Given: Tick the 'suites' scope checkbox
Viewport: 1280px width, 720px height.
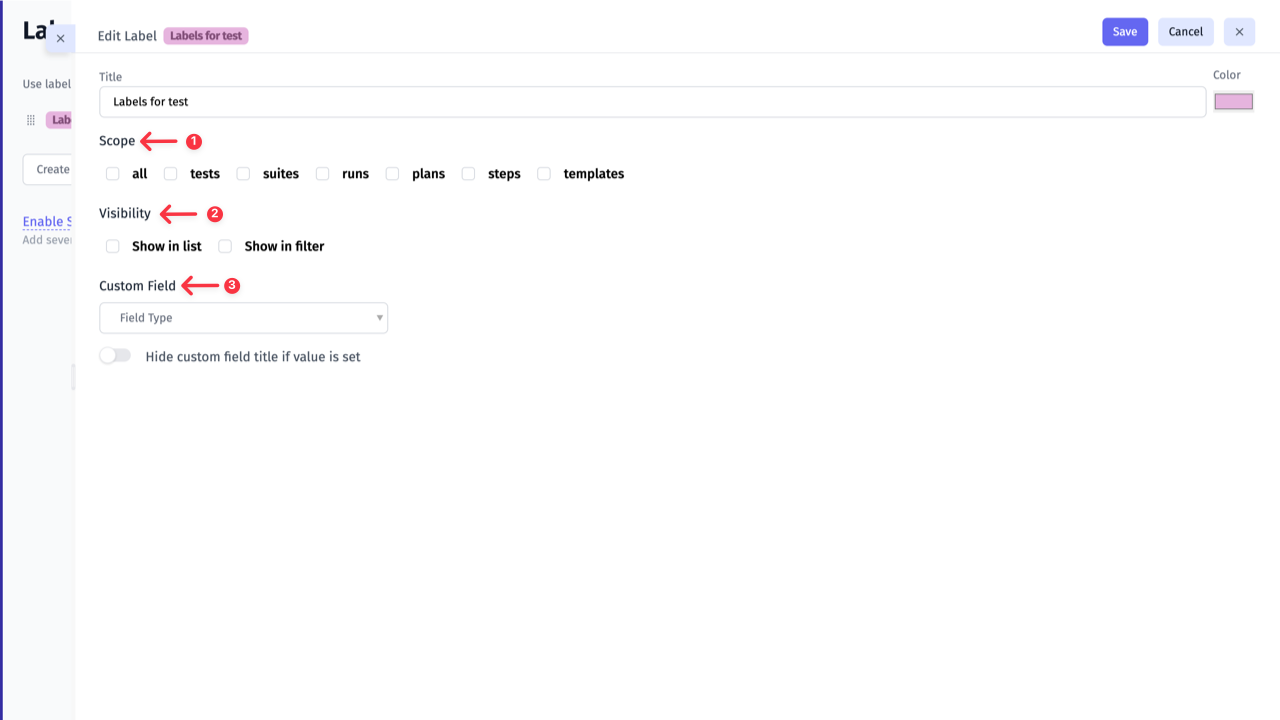Looking at the screenshot, I should pos(243,174).
